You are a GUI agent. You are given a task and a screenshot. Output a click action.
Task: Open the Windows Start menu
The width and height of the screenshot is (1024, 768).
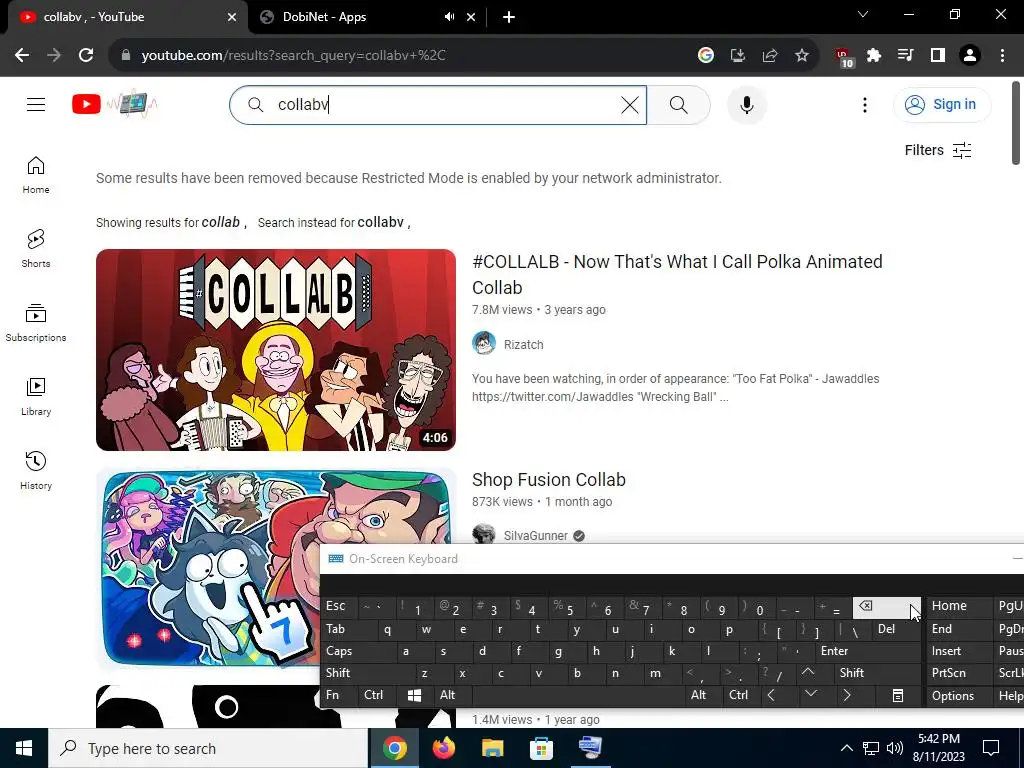24,748
